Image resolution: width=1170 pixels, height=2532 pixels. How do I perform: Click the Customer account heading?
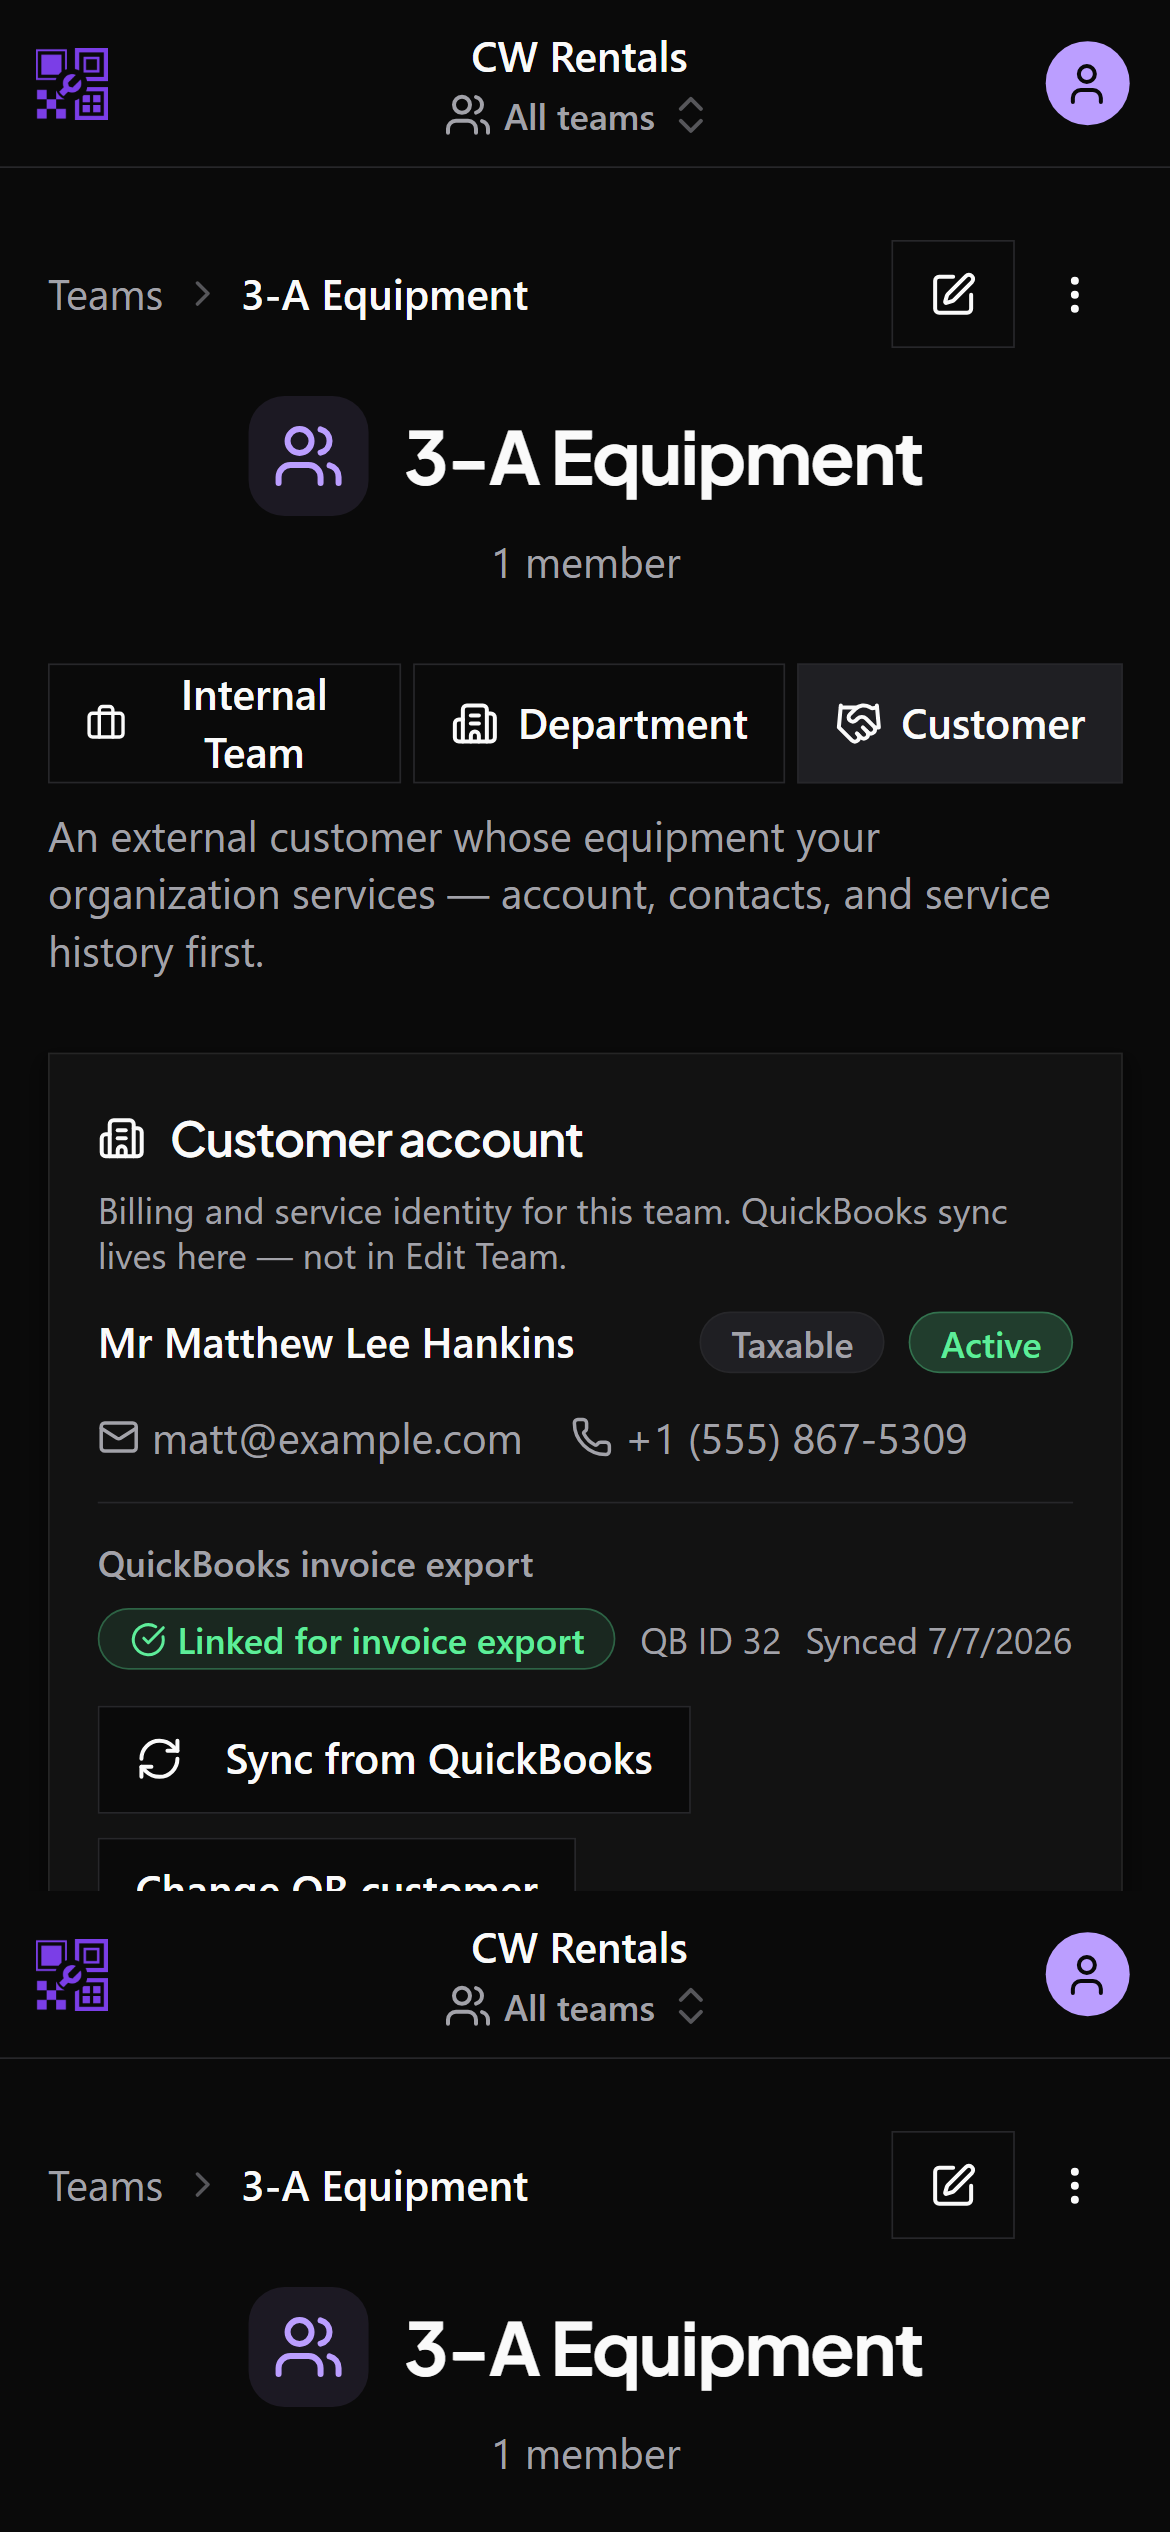376,1140
